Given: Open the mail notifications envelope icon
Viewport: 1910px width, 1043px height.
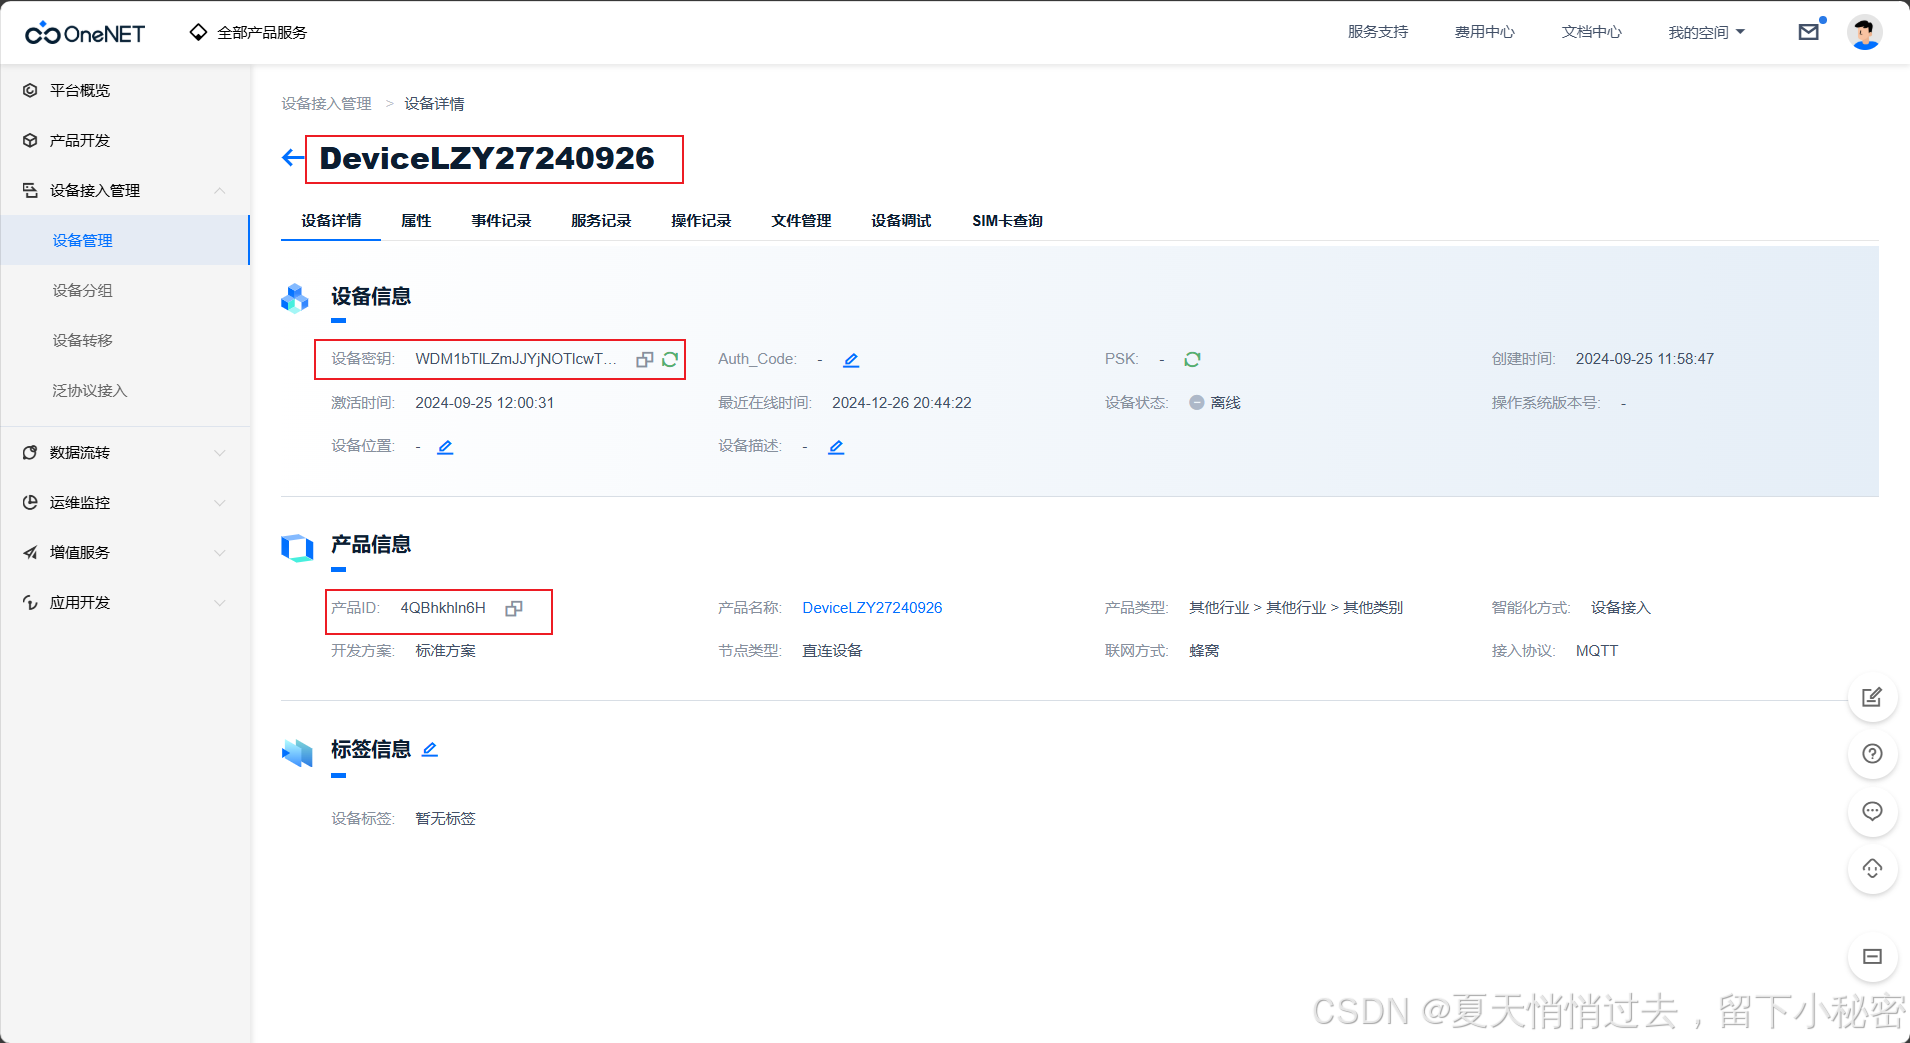Looking at the screenshot, I should (x=1808, y=32).
